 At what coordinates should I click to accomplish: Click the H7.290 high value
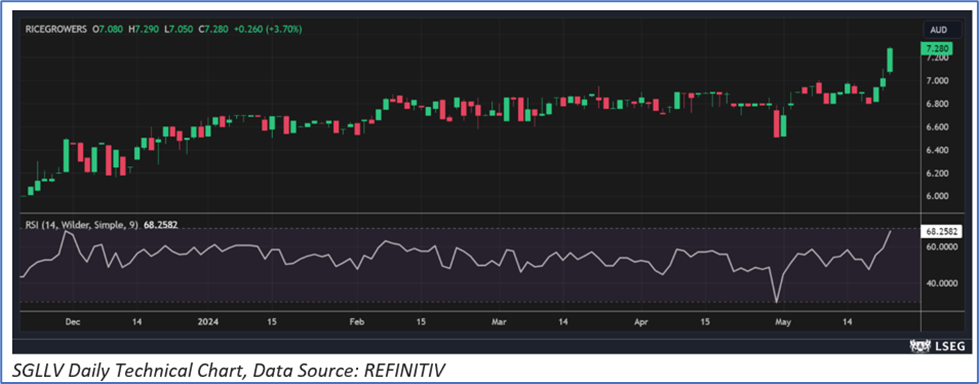pos(144,29)
